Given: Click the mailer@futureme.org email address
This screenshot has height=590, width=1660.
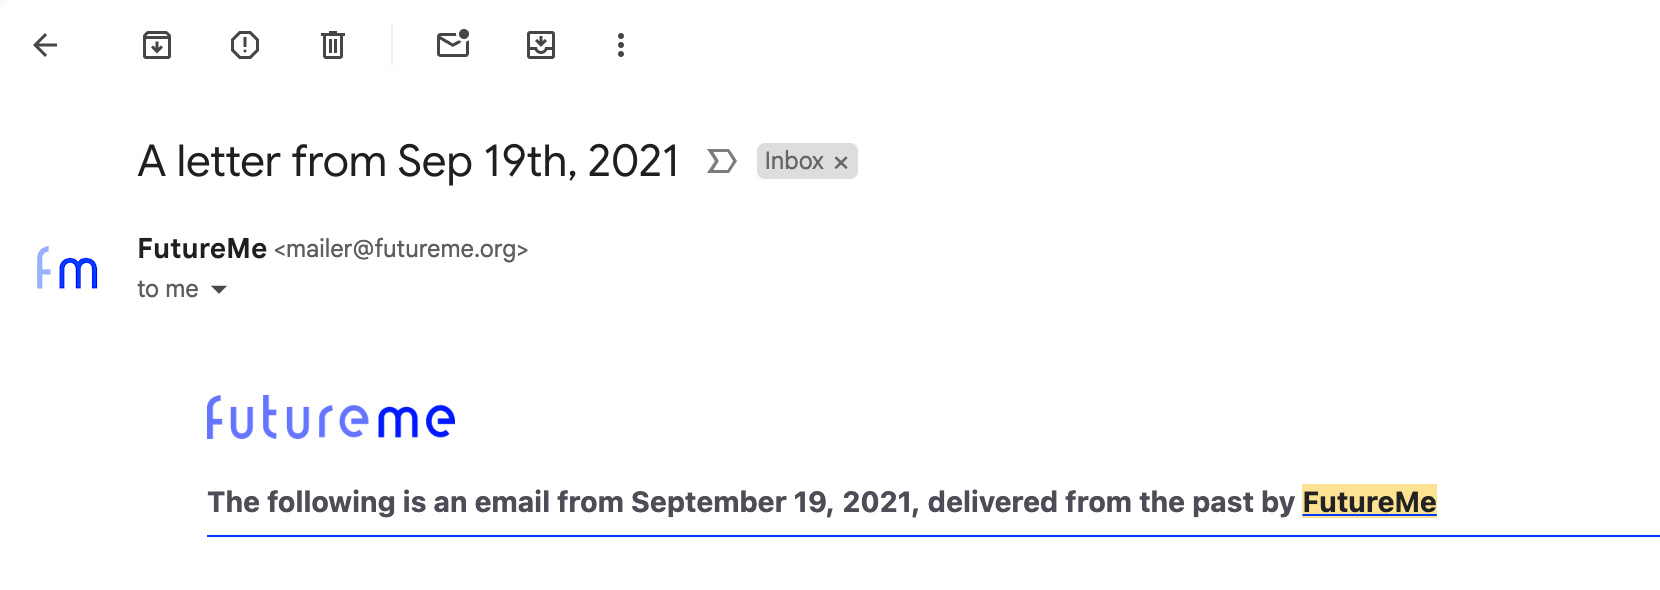Looking at the screenshot, I should (x=401, y=249).
